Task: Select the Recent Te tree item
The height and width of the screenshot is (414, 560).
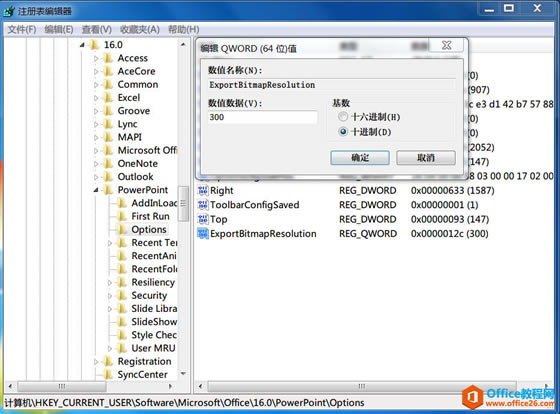Action: coord(154,243)
